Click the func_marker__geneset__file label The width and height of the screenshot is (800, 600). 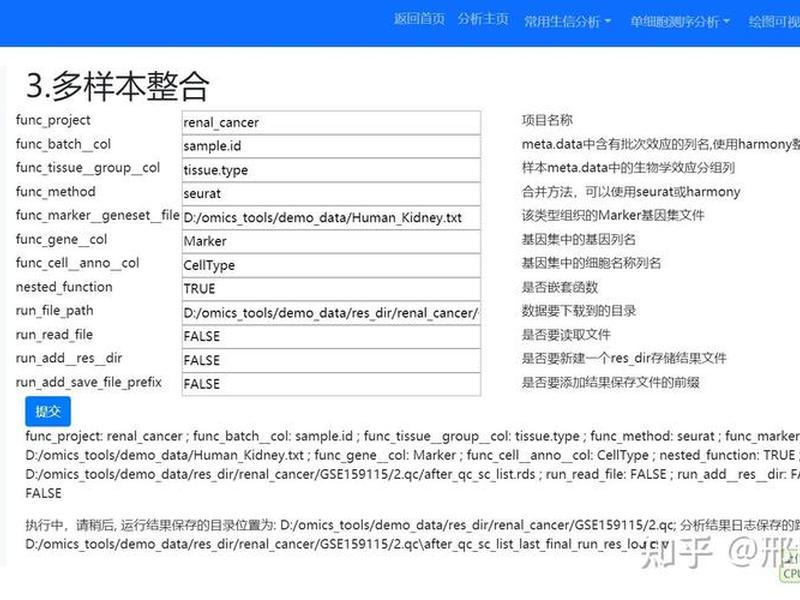coord(97,216)
